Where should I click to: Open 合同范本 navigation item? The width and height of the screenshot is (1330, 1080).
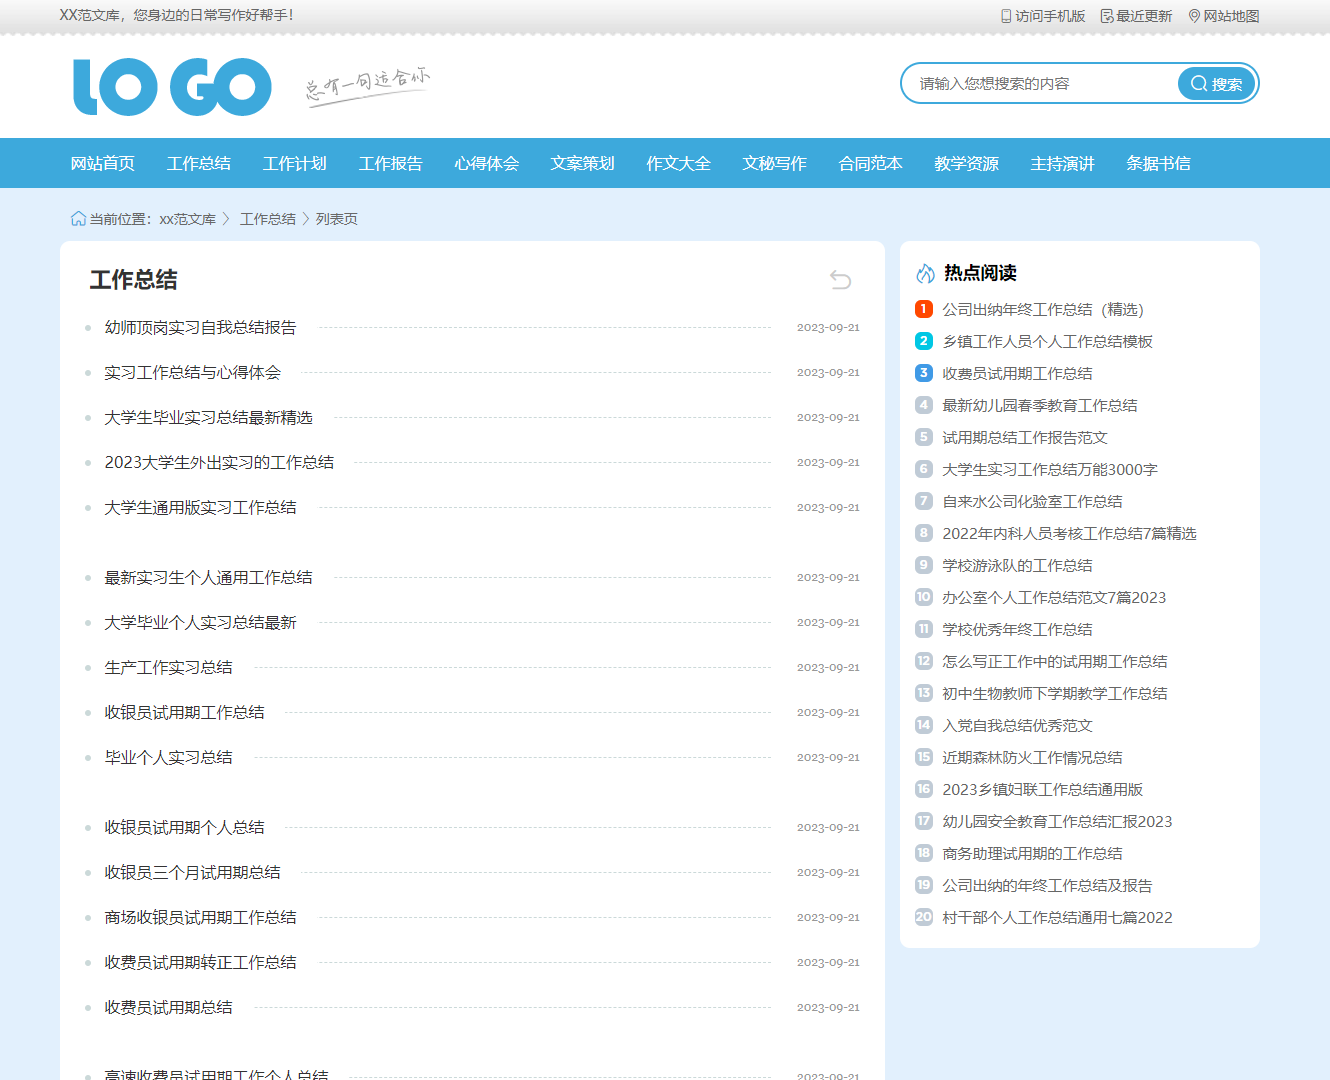[x=870, y=163]
